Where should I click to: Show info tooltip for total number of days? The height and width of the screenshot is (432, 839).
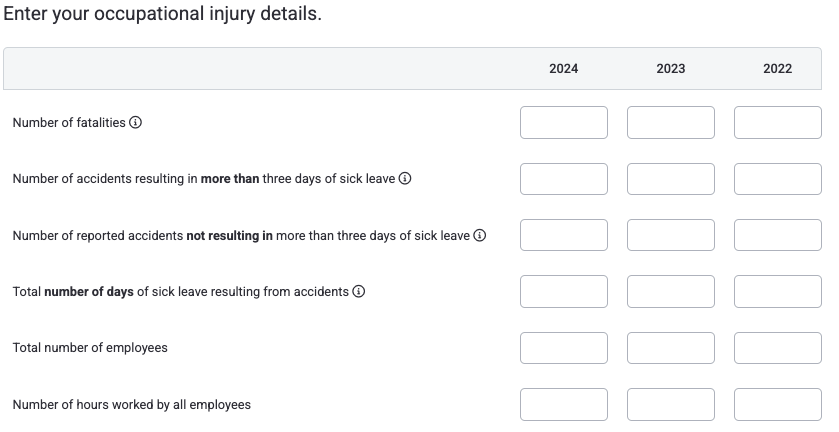click(359, 292)
